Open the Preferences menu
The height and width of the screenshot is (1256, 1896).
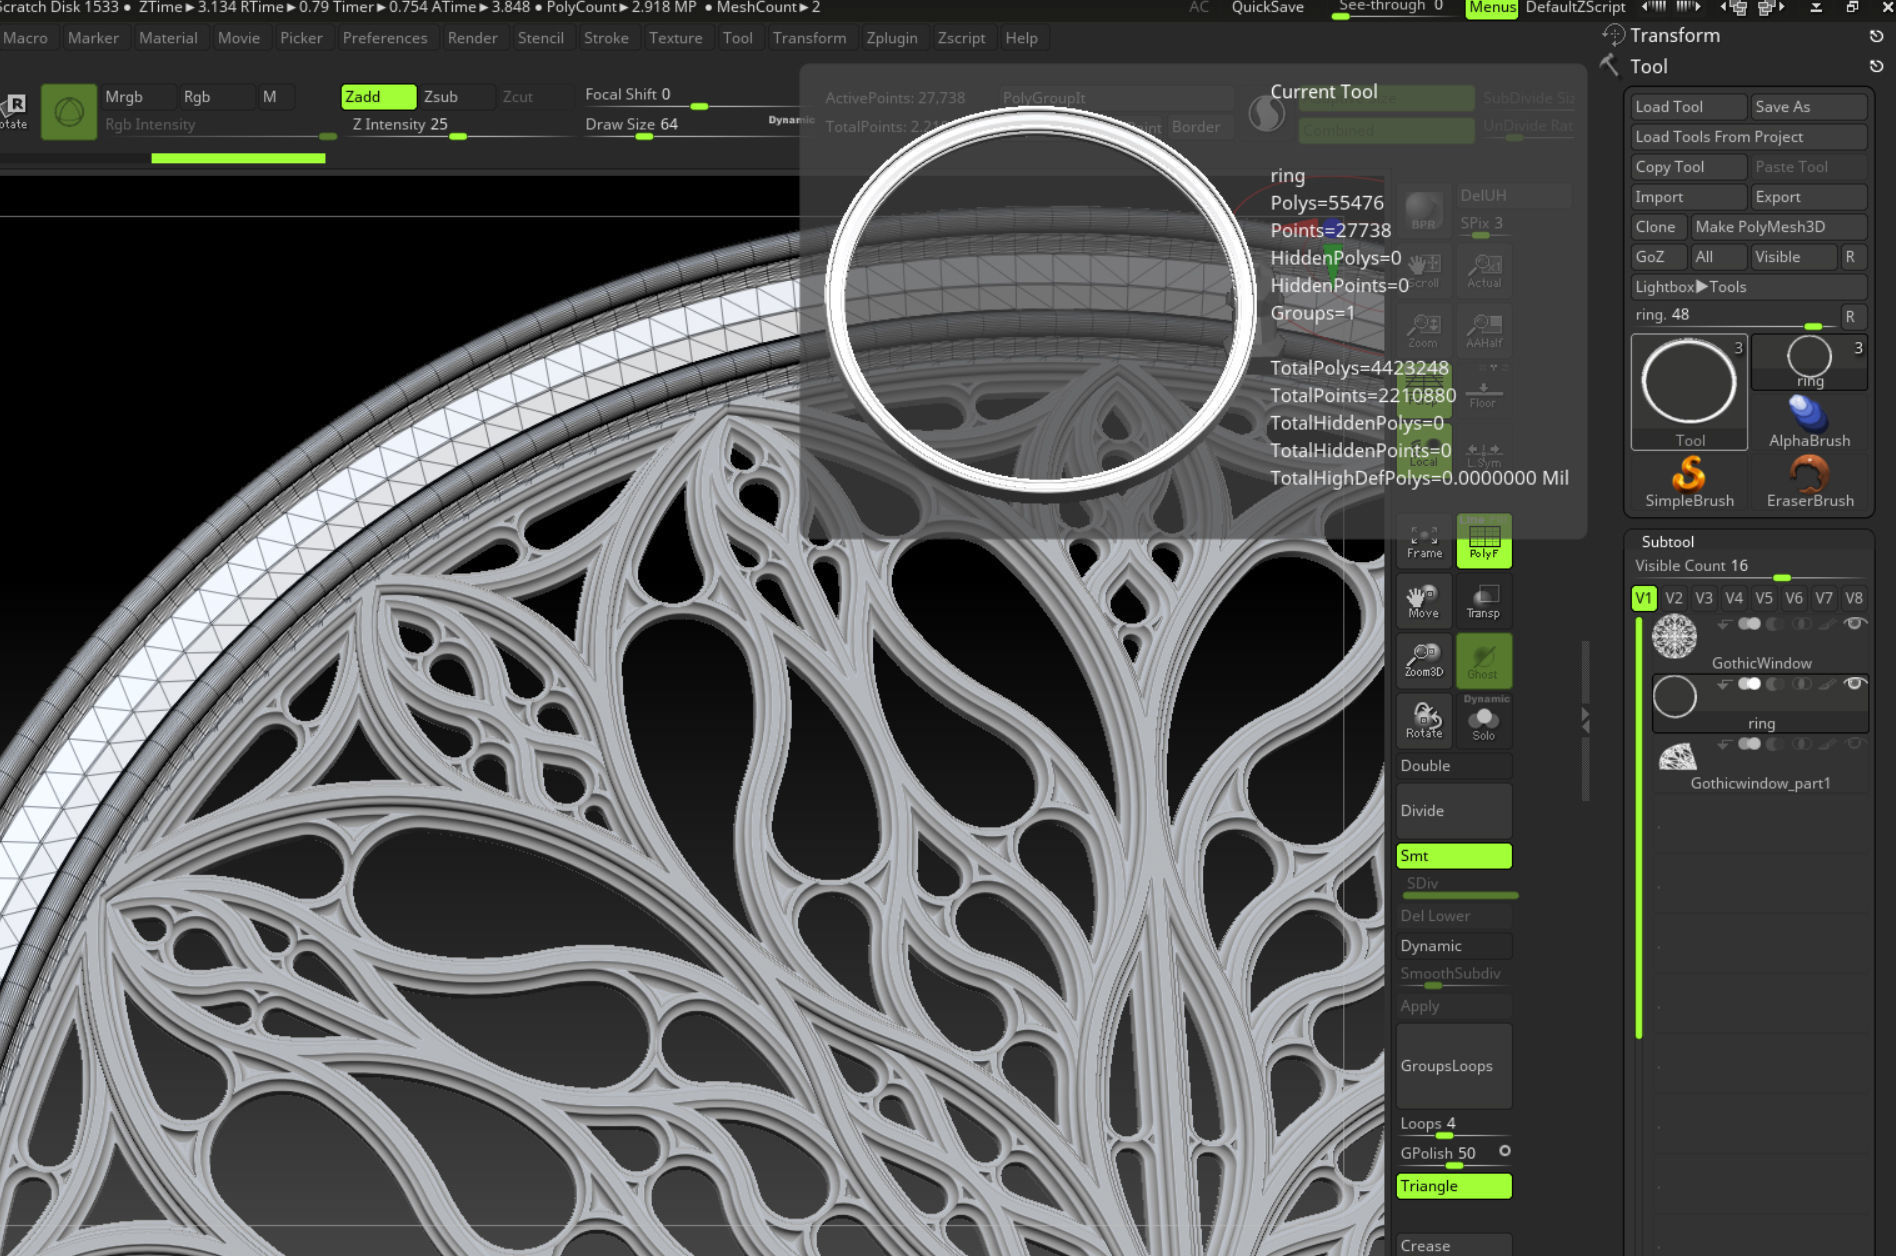coord(385,38)
